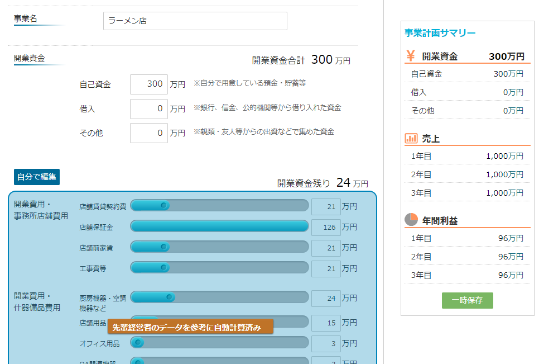Viewport: 539px width, 364px height.
Task: Click the first slider handle in 開業費用・事務所店舗費用
Action: (164, 206)
